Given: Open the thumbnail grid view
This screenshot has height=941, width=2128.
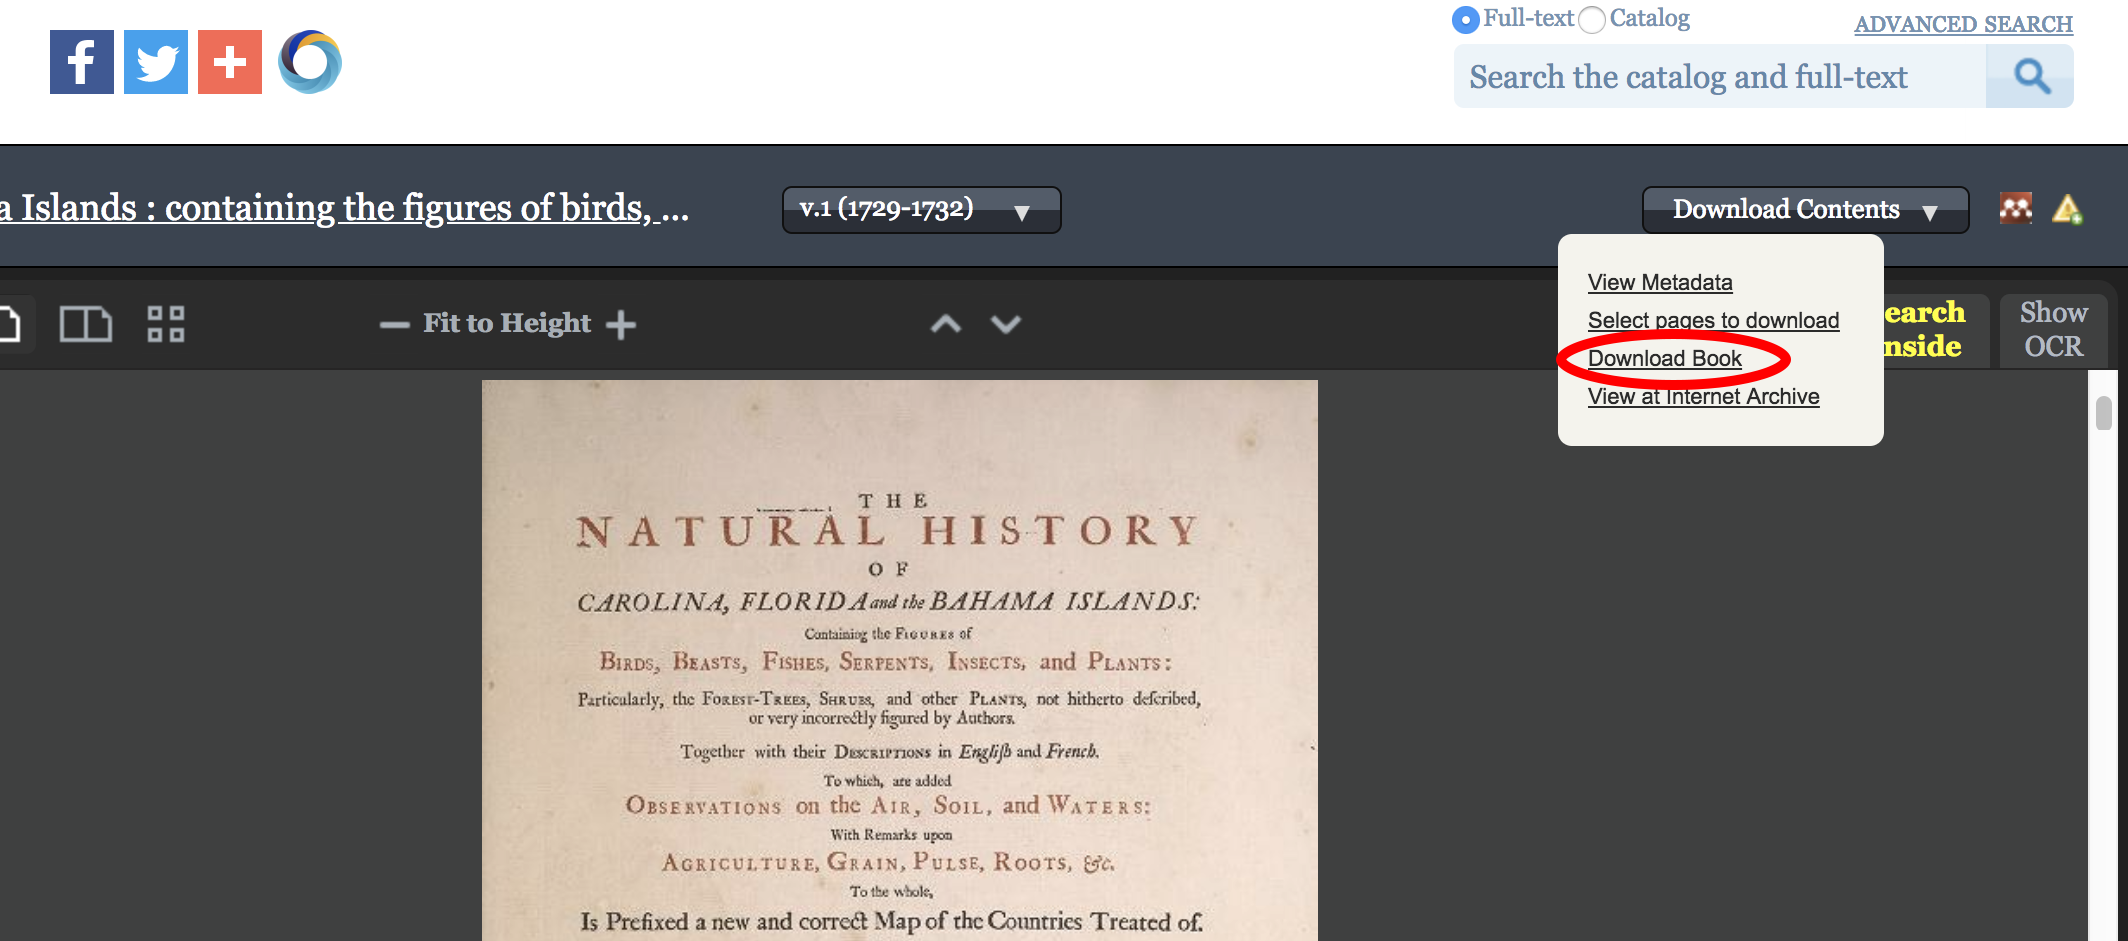Looking at the screenshot, I should 167,323.
